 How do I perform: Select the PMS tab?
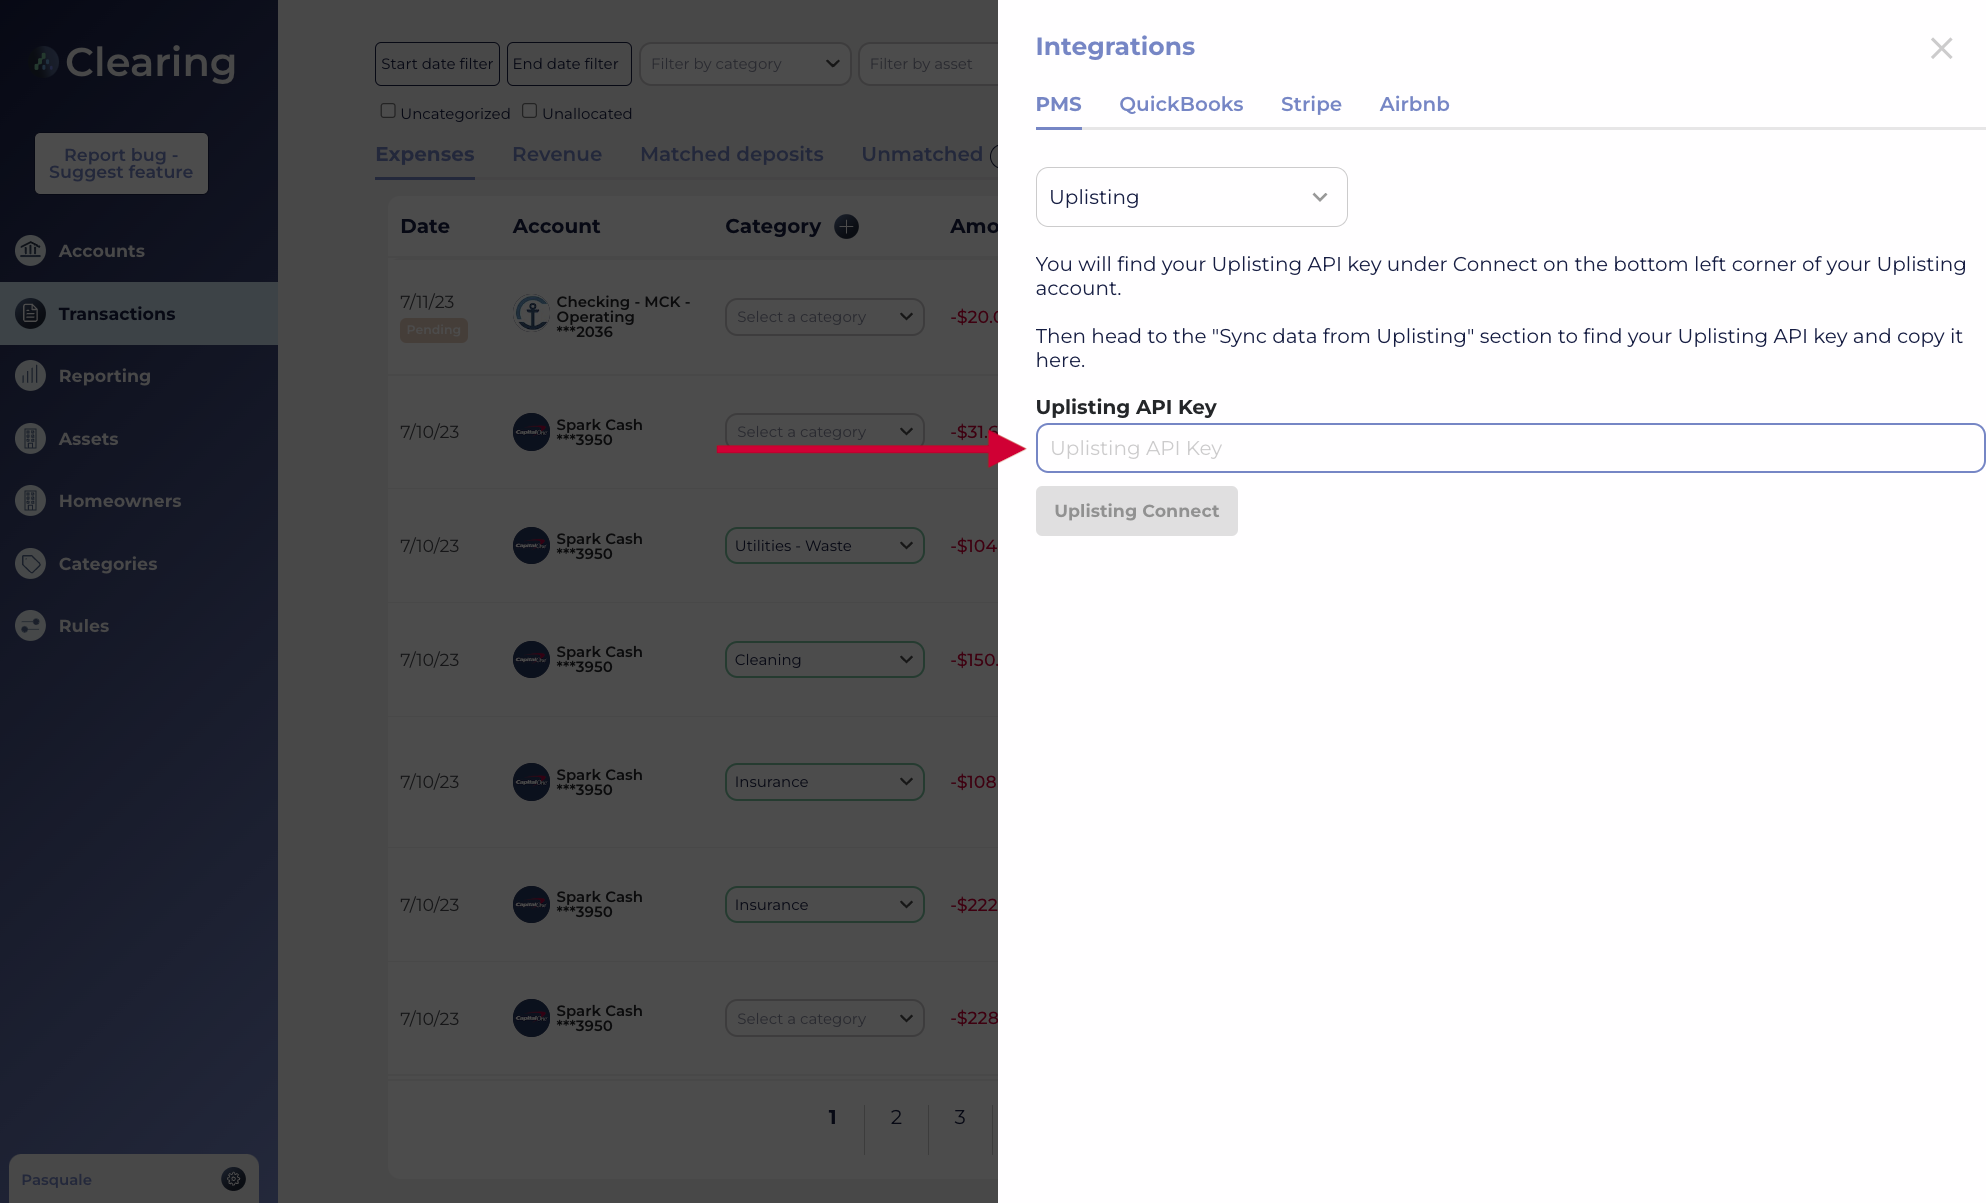click(1058, 104)
